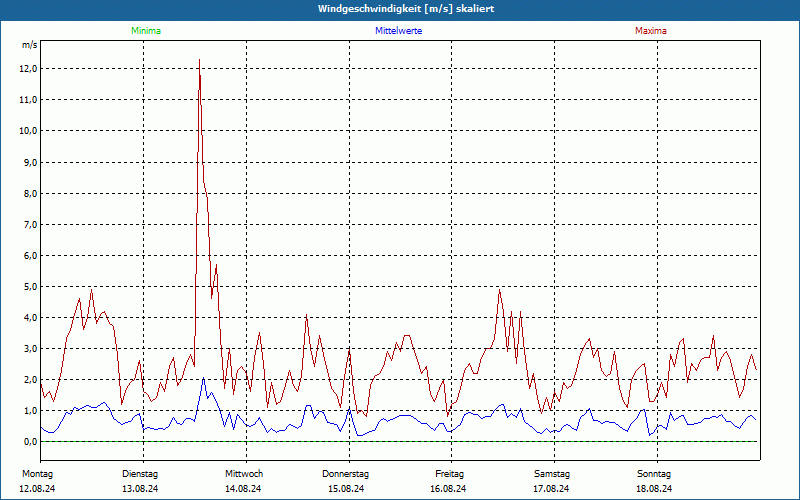Select the Dienstag 13.08.24 date label
This screenshot has width=800, height=500.
[x=140, y=481]
